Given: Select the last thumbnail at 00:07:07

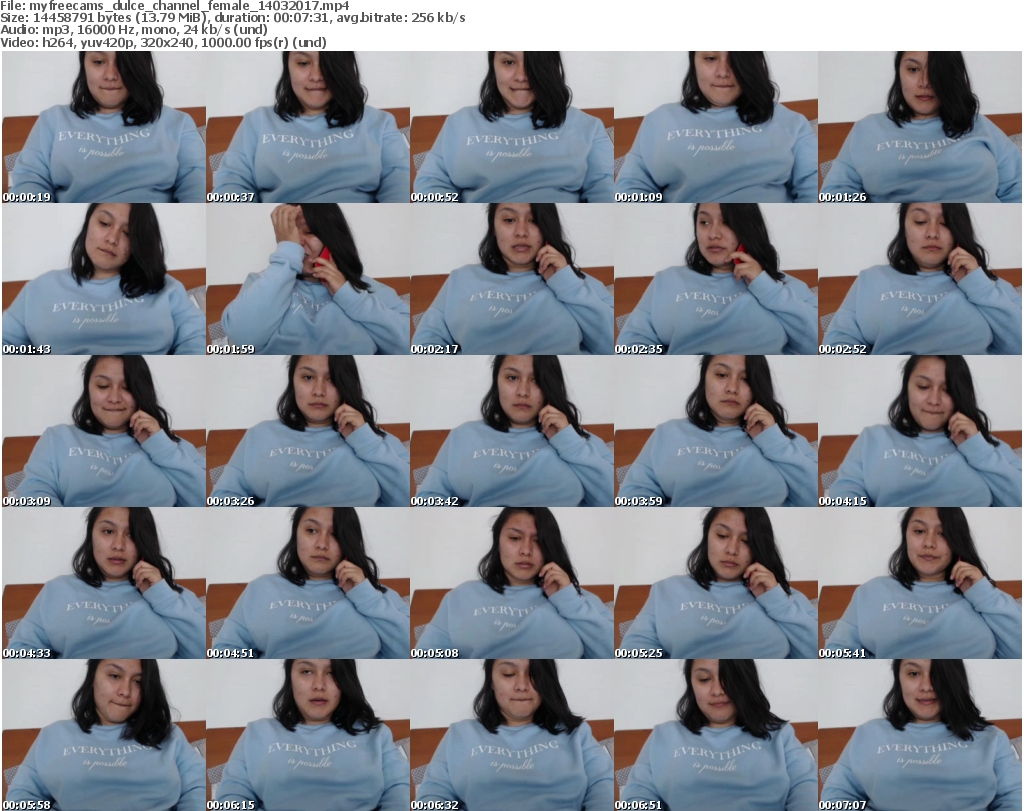Looking at the screenshot, I should pyautogui.click(x=919, y=735).
